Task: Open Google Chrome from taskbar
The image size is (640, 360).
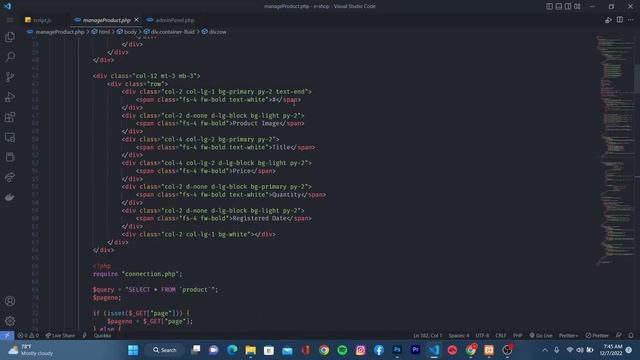Action: coord(324,350)
